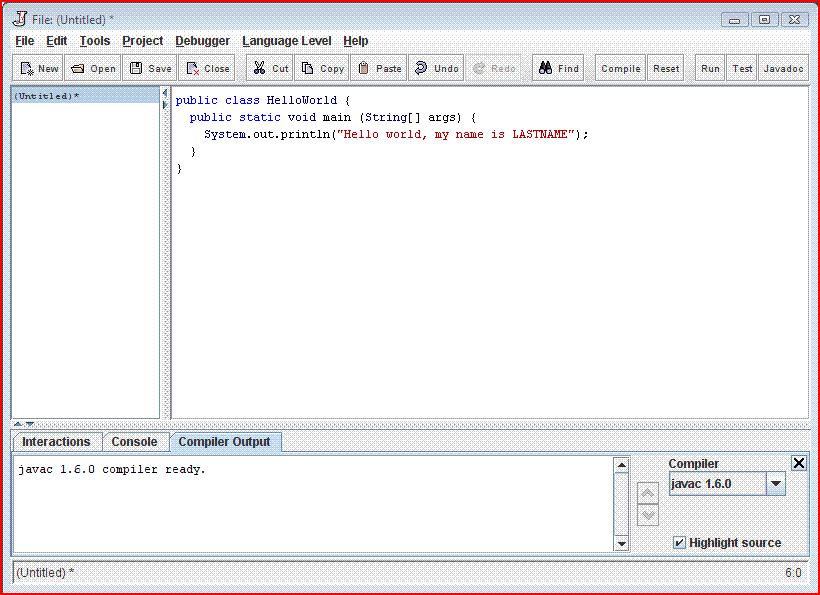Open the Language Level menu
The width and height of the screenshot is (820, 595).
click(287, 41)
